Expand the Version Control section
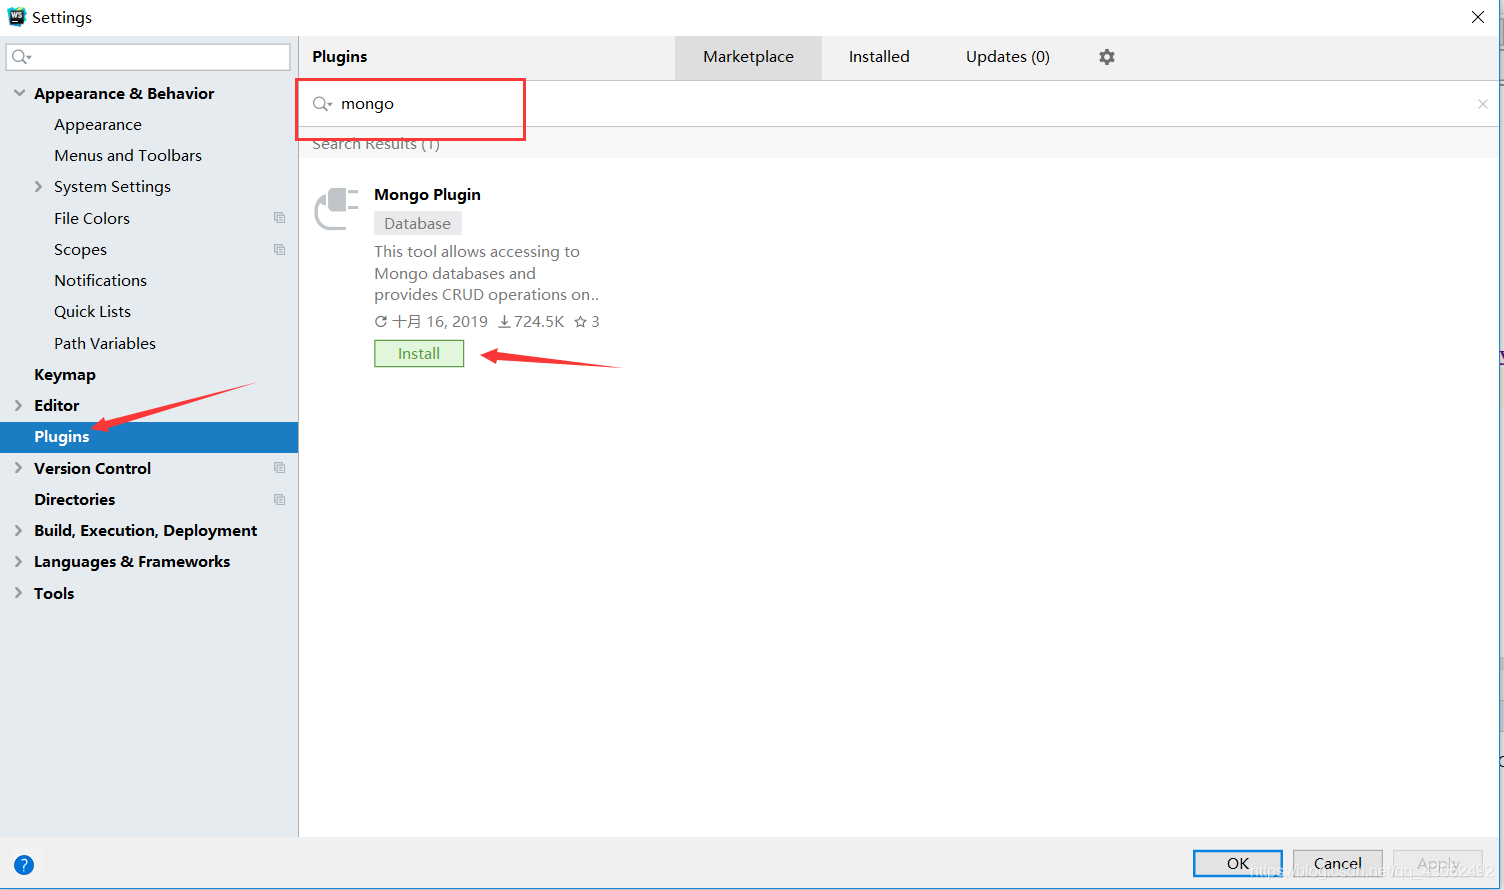Screen dimensions: 1504x890 point(19,468)
